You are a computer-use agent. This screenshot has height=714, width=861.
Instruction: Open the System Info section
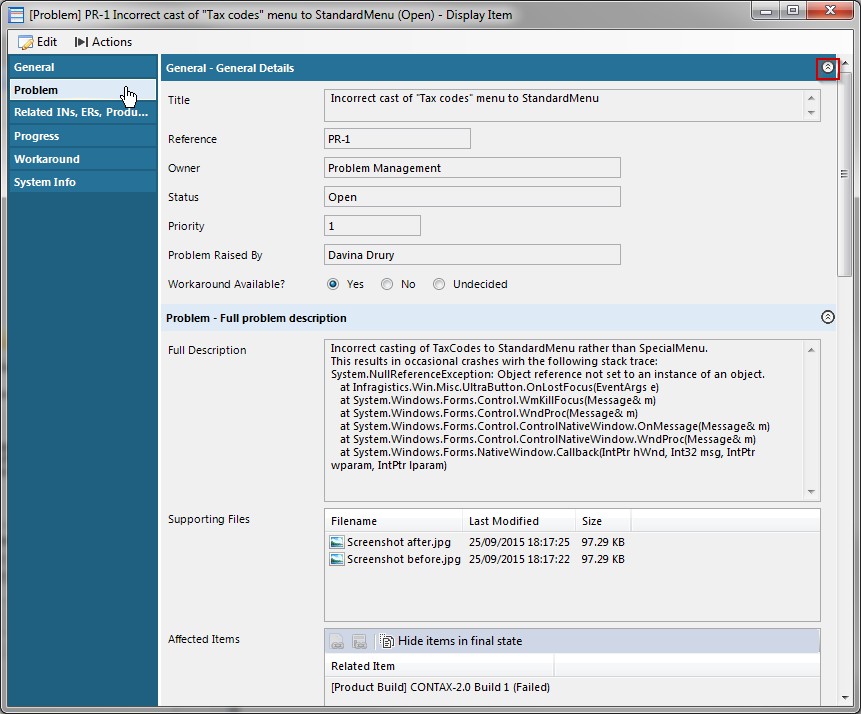tap(83, 182)
